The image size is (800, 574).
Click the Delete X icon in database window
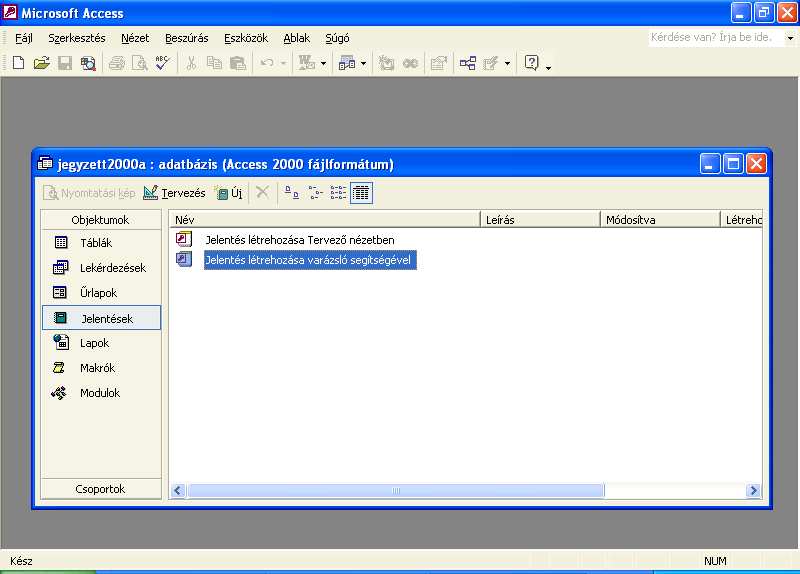(262, 192)
